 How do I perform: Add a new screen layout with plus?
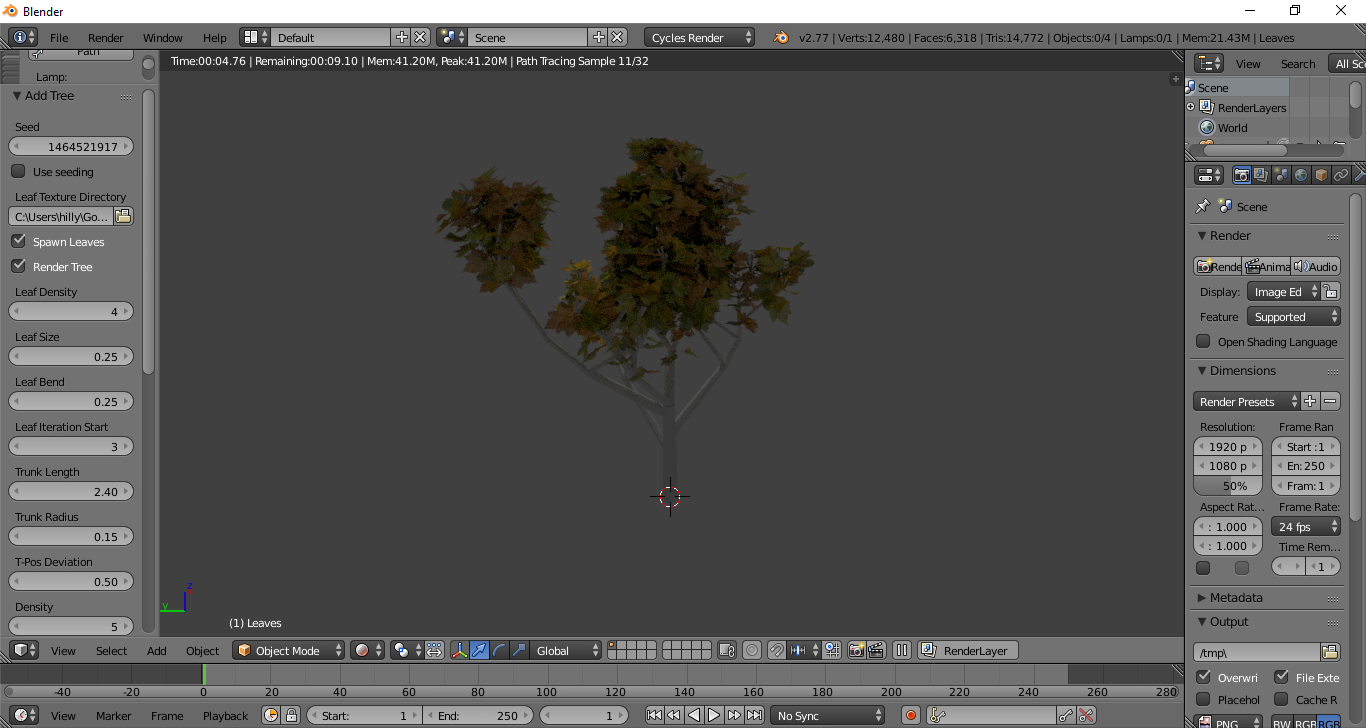tap(402, 37)
